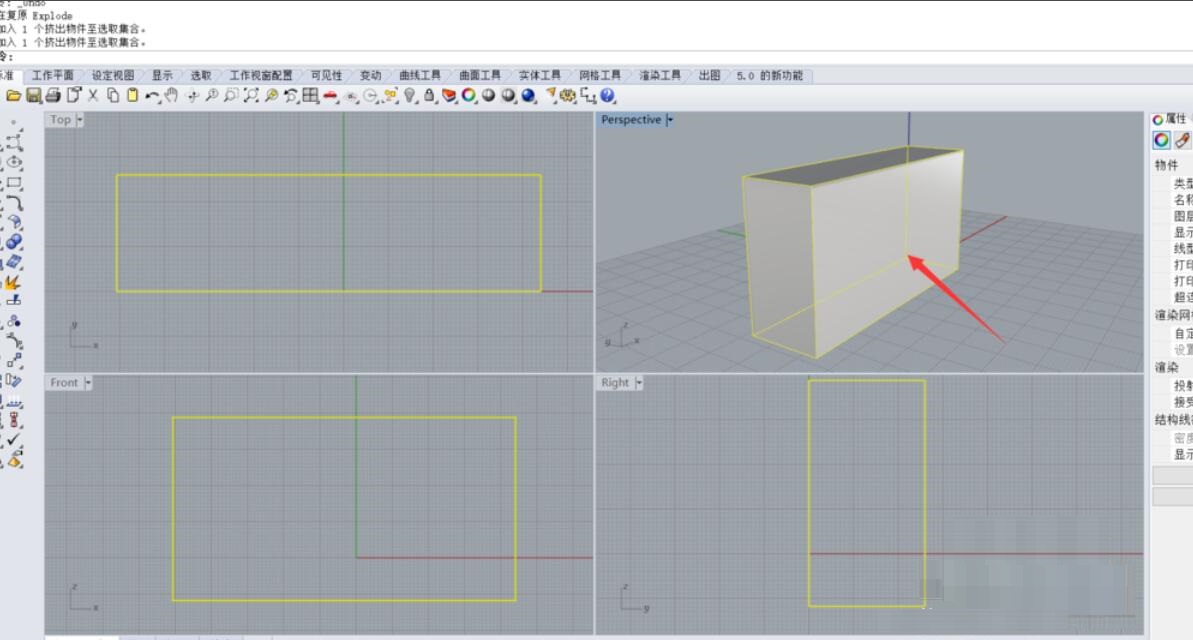Image resolution: width=1193 pixels, height=640 pixels.
Task: Select the Pan hand tool
Action: pos(171,95)
